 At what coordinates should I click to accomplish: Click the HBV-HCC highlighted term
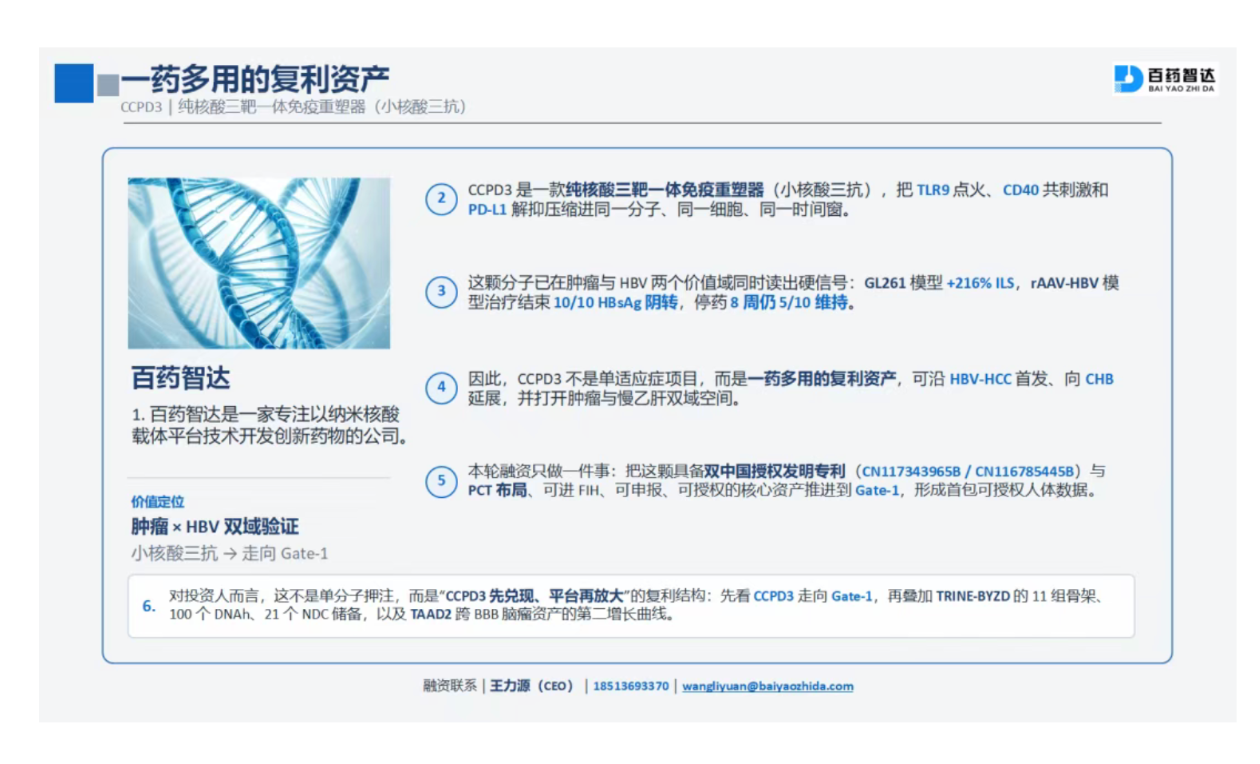(980, 379)
